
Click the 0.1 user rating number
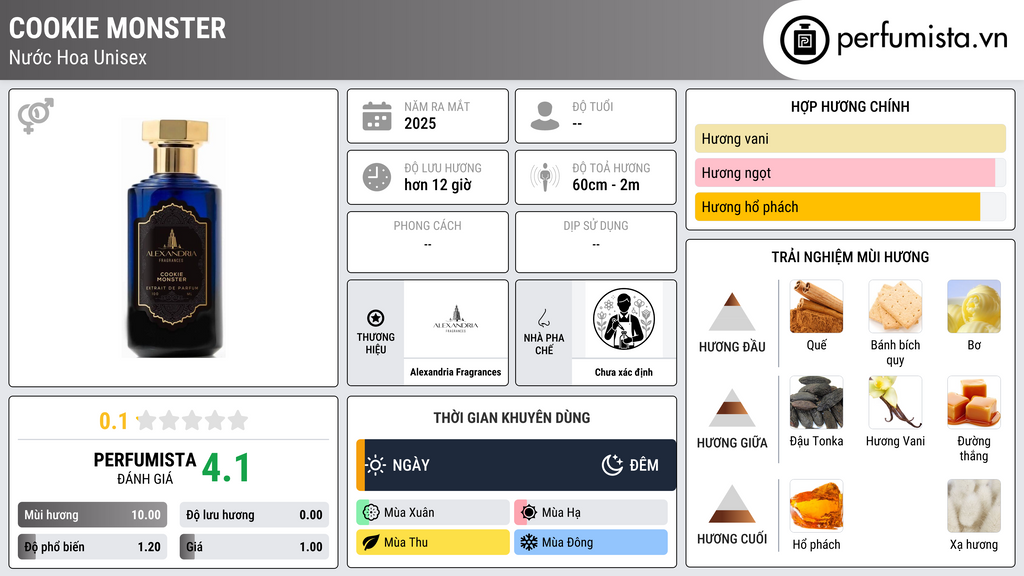click(x=113, y=421)
